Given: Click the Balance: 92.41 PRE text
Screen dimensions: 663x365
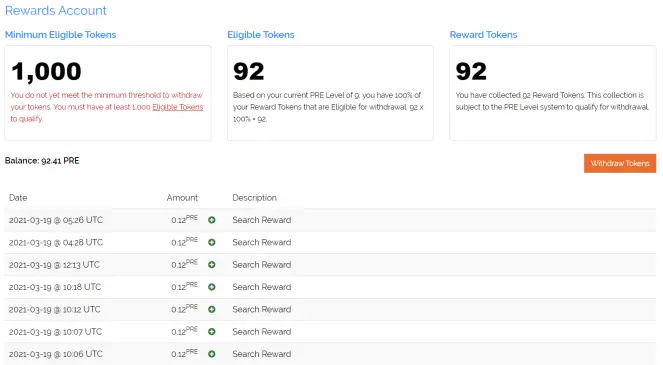Looking at the screenshot, I should (42, 161).
